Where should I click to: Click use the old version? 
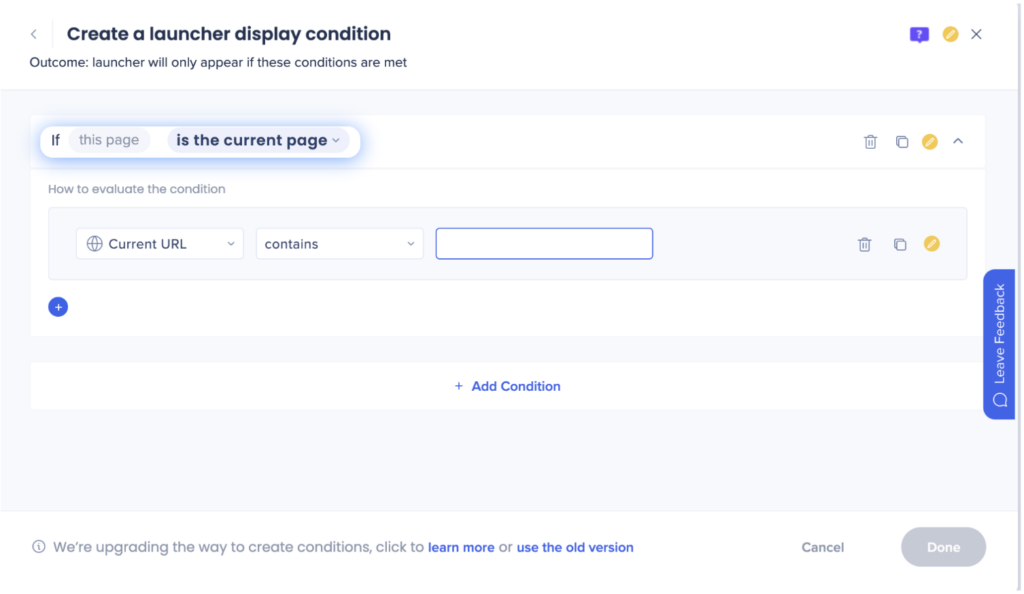tap(575, 547)
